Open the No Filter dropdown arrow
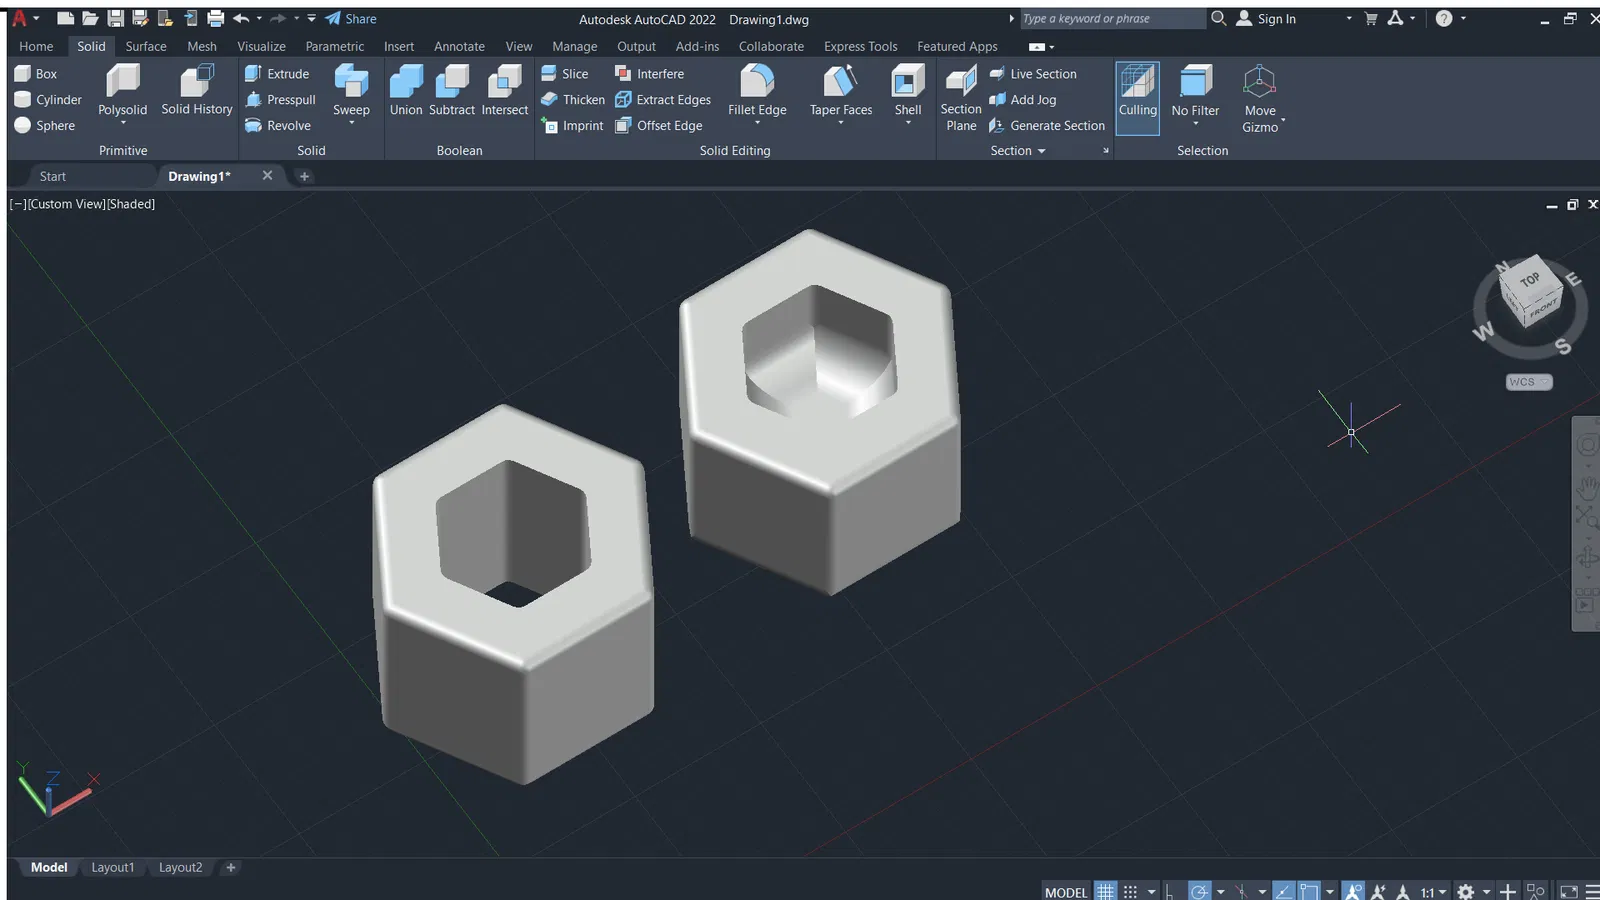The image size is (1600, 900). (x=1196, y=123)
